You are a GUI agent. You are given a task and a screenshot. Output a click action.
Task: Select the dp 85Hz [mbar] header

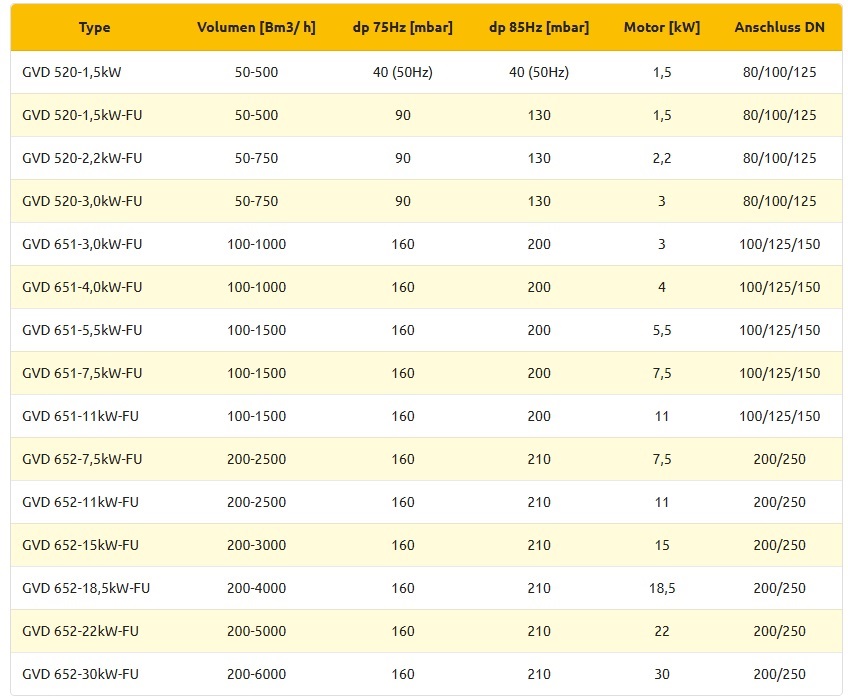(x=538, y=27)
